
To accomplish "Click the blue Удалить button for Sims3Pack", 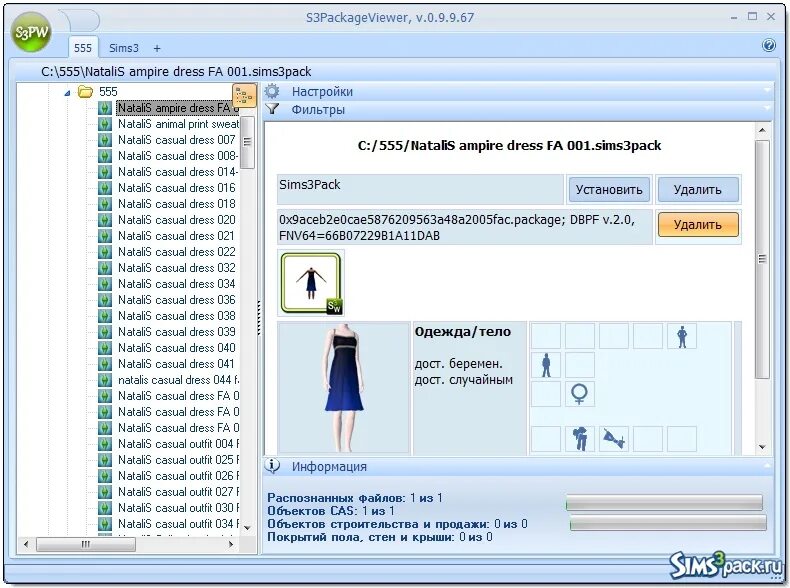I will click(x=697, y=189).
